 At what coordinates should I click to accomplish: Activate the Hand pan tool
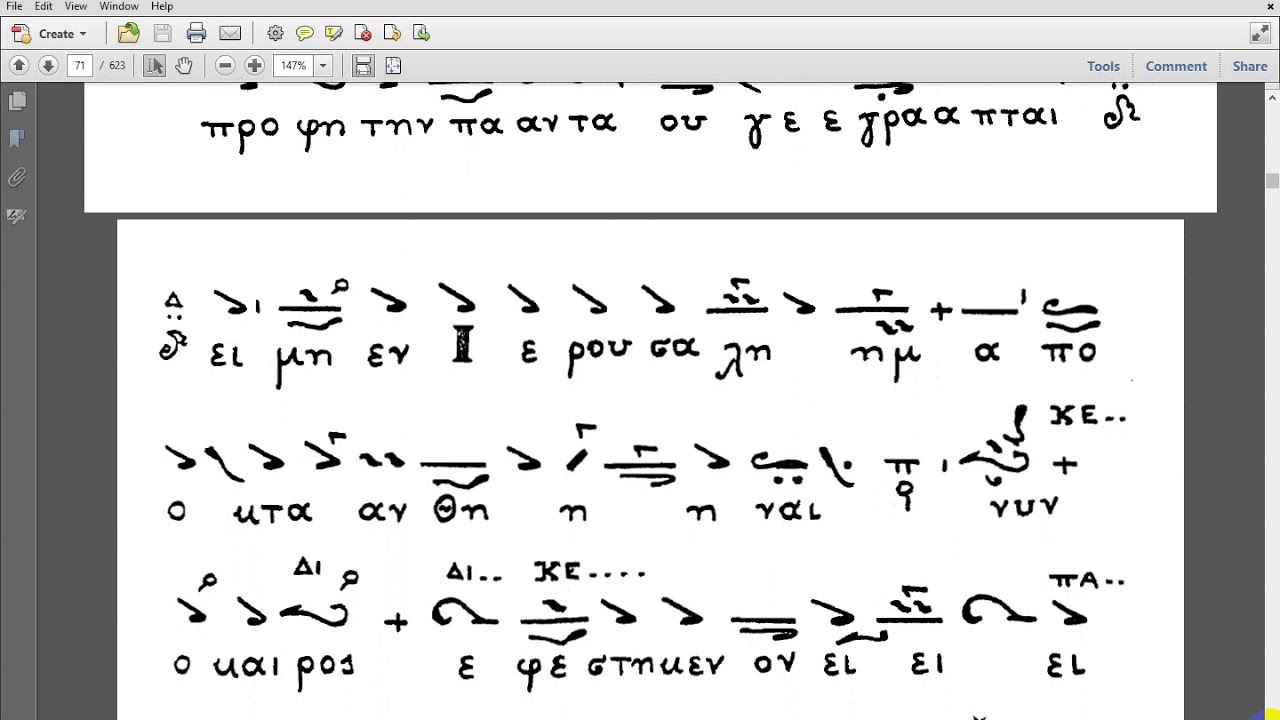tap(184, 66)
